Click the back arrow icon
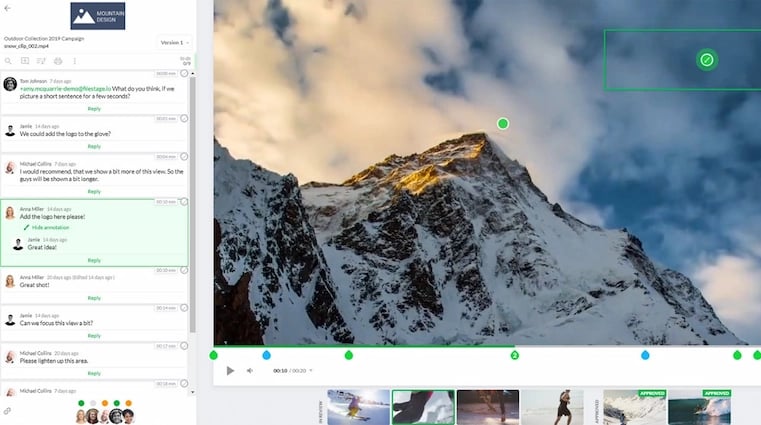Image resolution: width=761 pixels, height=425 pixels. [x=8, y=8]
